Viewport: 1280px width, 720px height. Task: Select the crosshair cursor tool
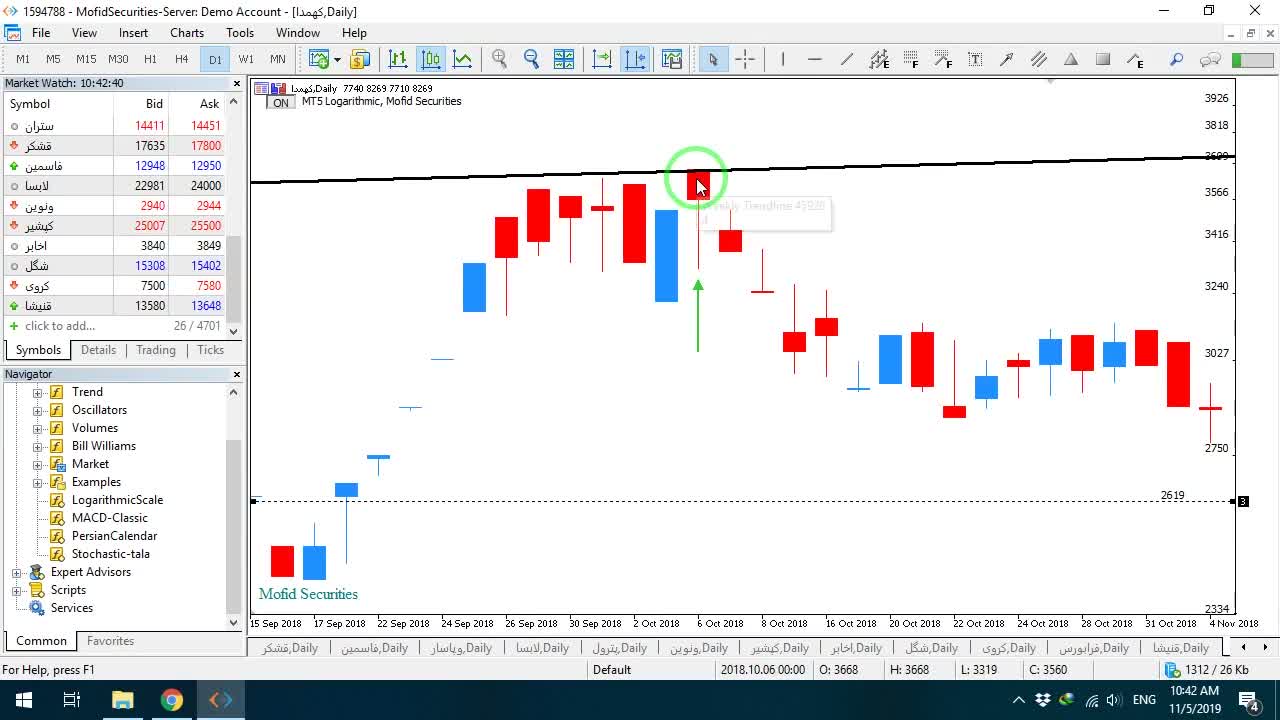point(745,59)
